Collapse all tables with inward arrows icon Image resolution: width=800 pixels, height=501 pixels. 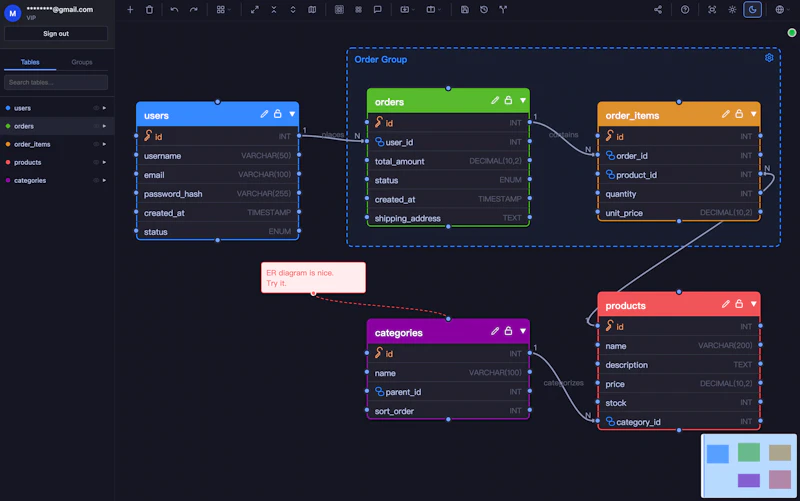[273, 10]
